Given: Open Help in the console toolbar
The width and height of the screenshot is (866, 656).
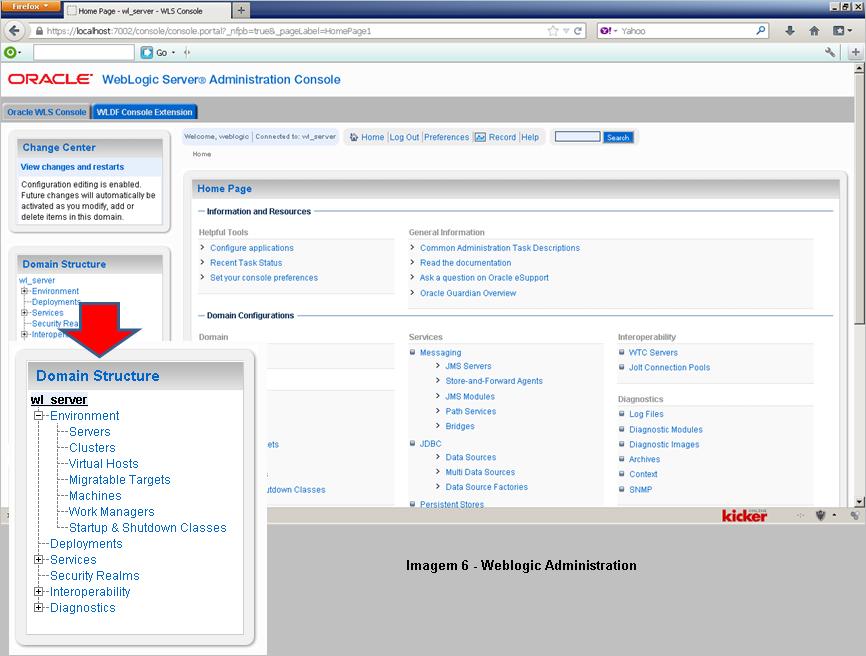Looking at the screenshot, I should (x=530, y=137).
